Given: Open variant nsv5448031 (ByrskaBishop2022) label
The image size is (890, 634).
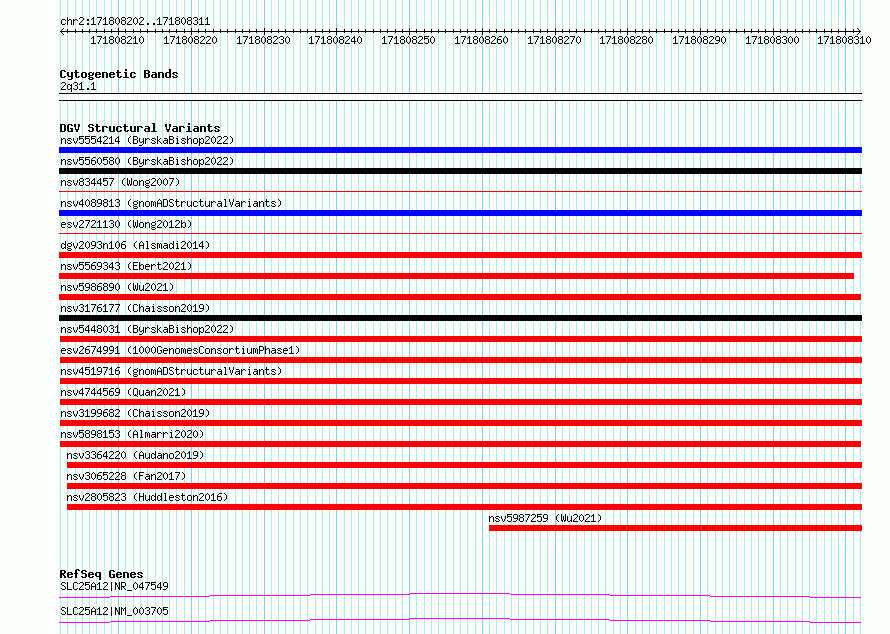Looking at the screenshot, I should point(147,329).
